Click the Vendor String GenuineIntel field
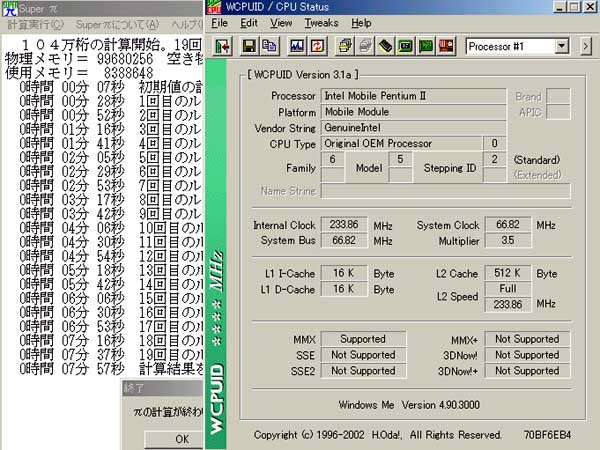This screenshot has height=450, width=600. (414, 127)
